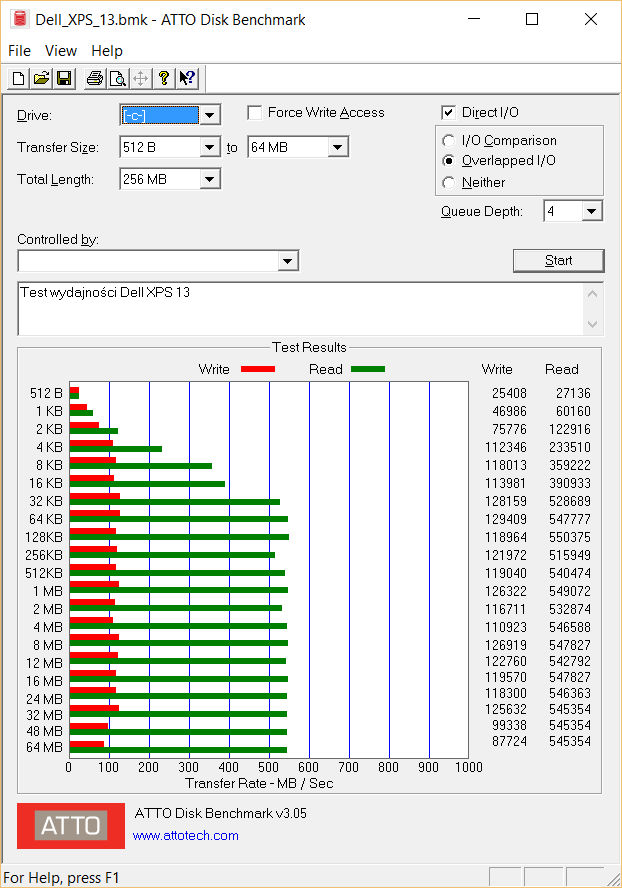
Task: Close the ATTO Disk Benchmark window
Action: click(x=591, y=19)
